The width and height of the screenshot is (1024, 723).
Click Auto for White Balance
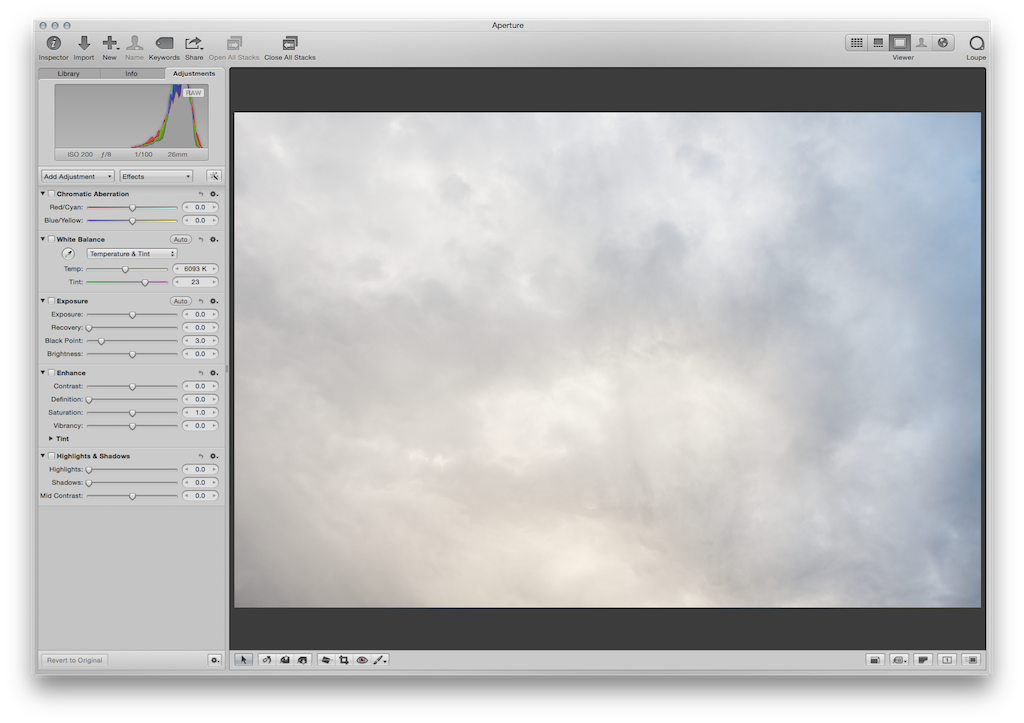pyautogui.click(x=181, y=239)
